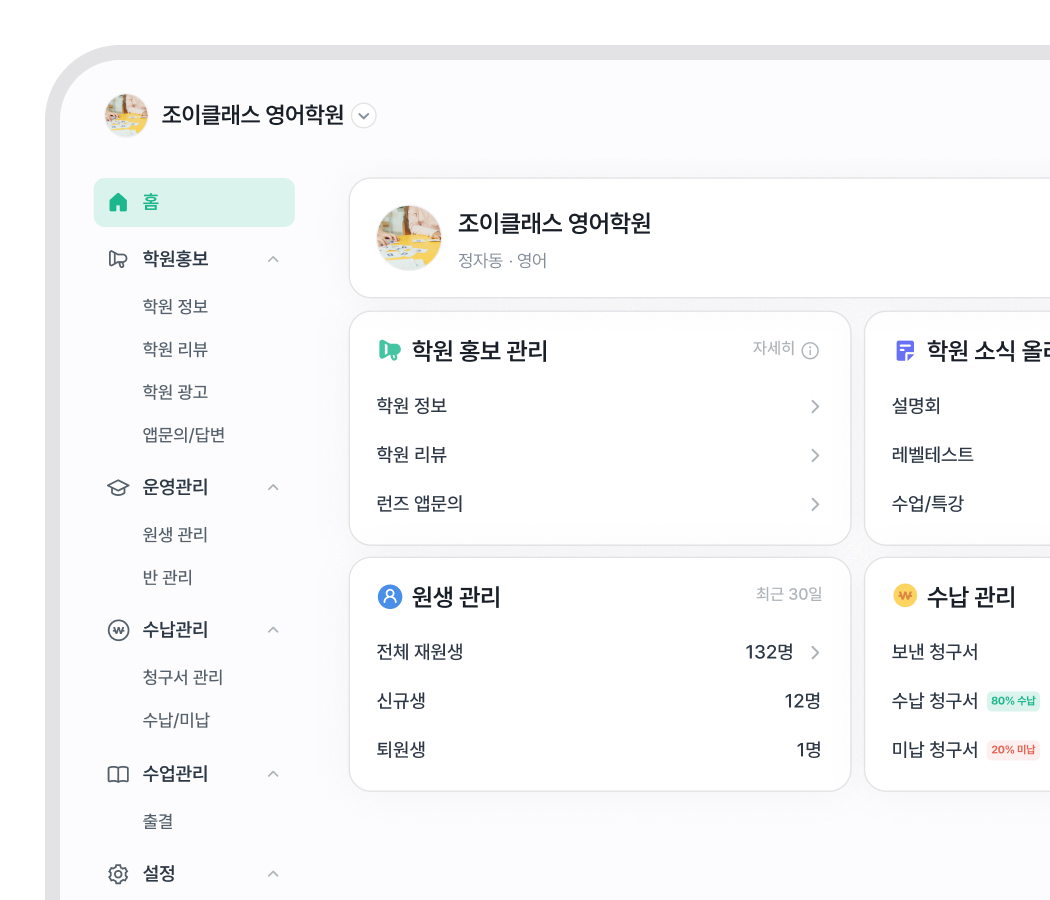
Task: Click the megaphone icon beside 학원홍보
Action: click(118, 259)
